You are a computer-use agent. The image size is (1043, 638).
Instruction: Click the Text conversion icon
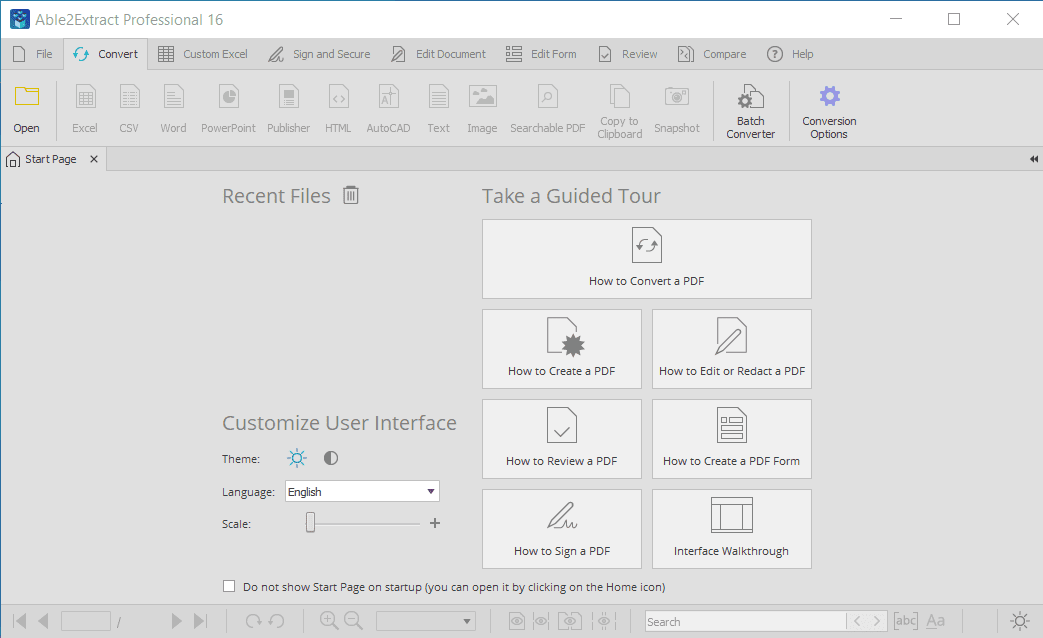pyautogui.click(x=438, y=97)
